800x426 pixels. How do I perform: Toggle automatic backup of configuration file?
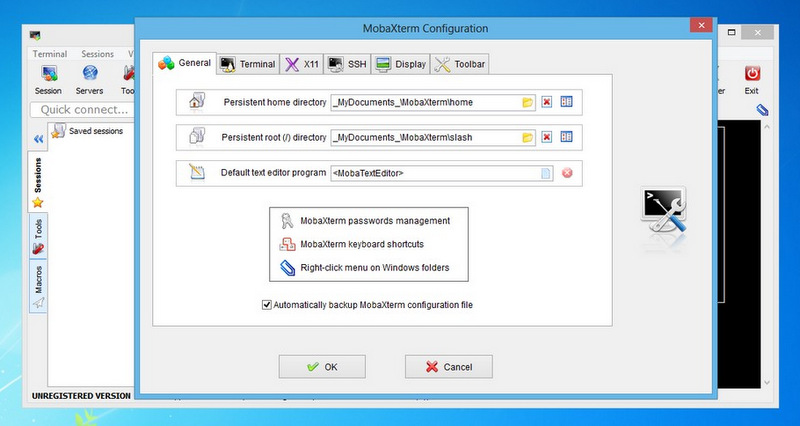pyautogui.click(x=266, y=305)
